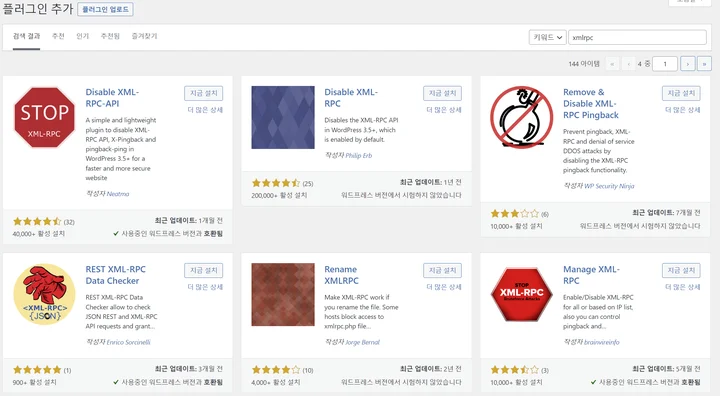The image size is (720, 396).
Task: Click 40,000+ 활성 설치 text
Action: [x=39, y=234]
